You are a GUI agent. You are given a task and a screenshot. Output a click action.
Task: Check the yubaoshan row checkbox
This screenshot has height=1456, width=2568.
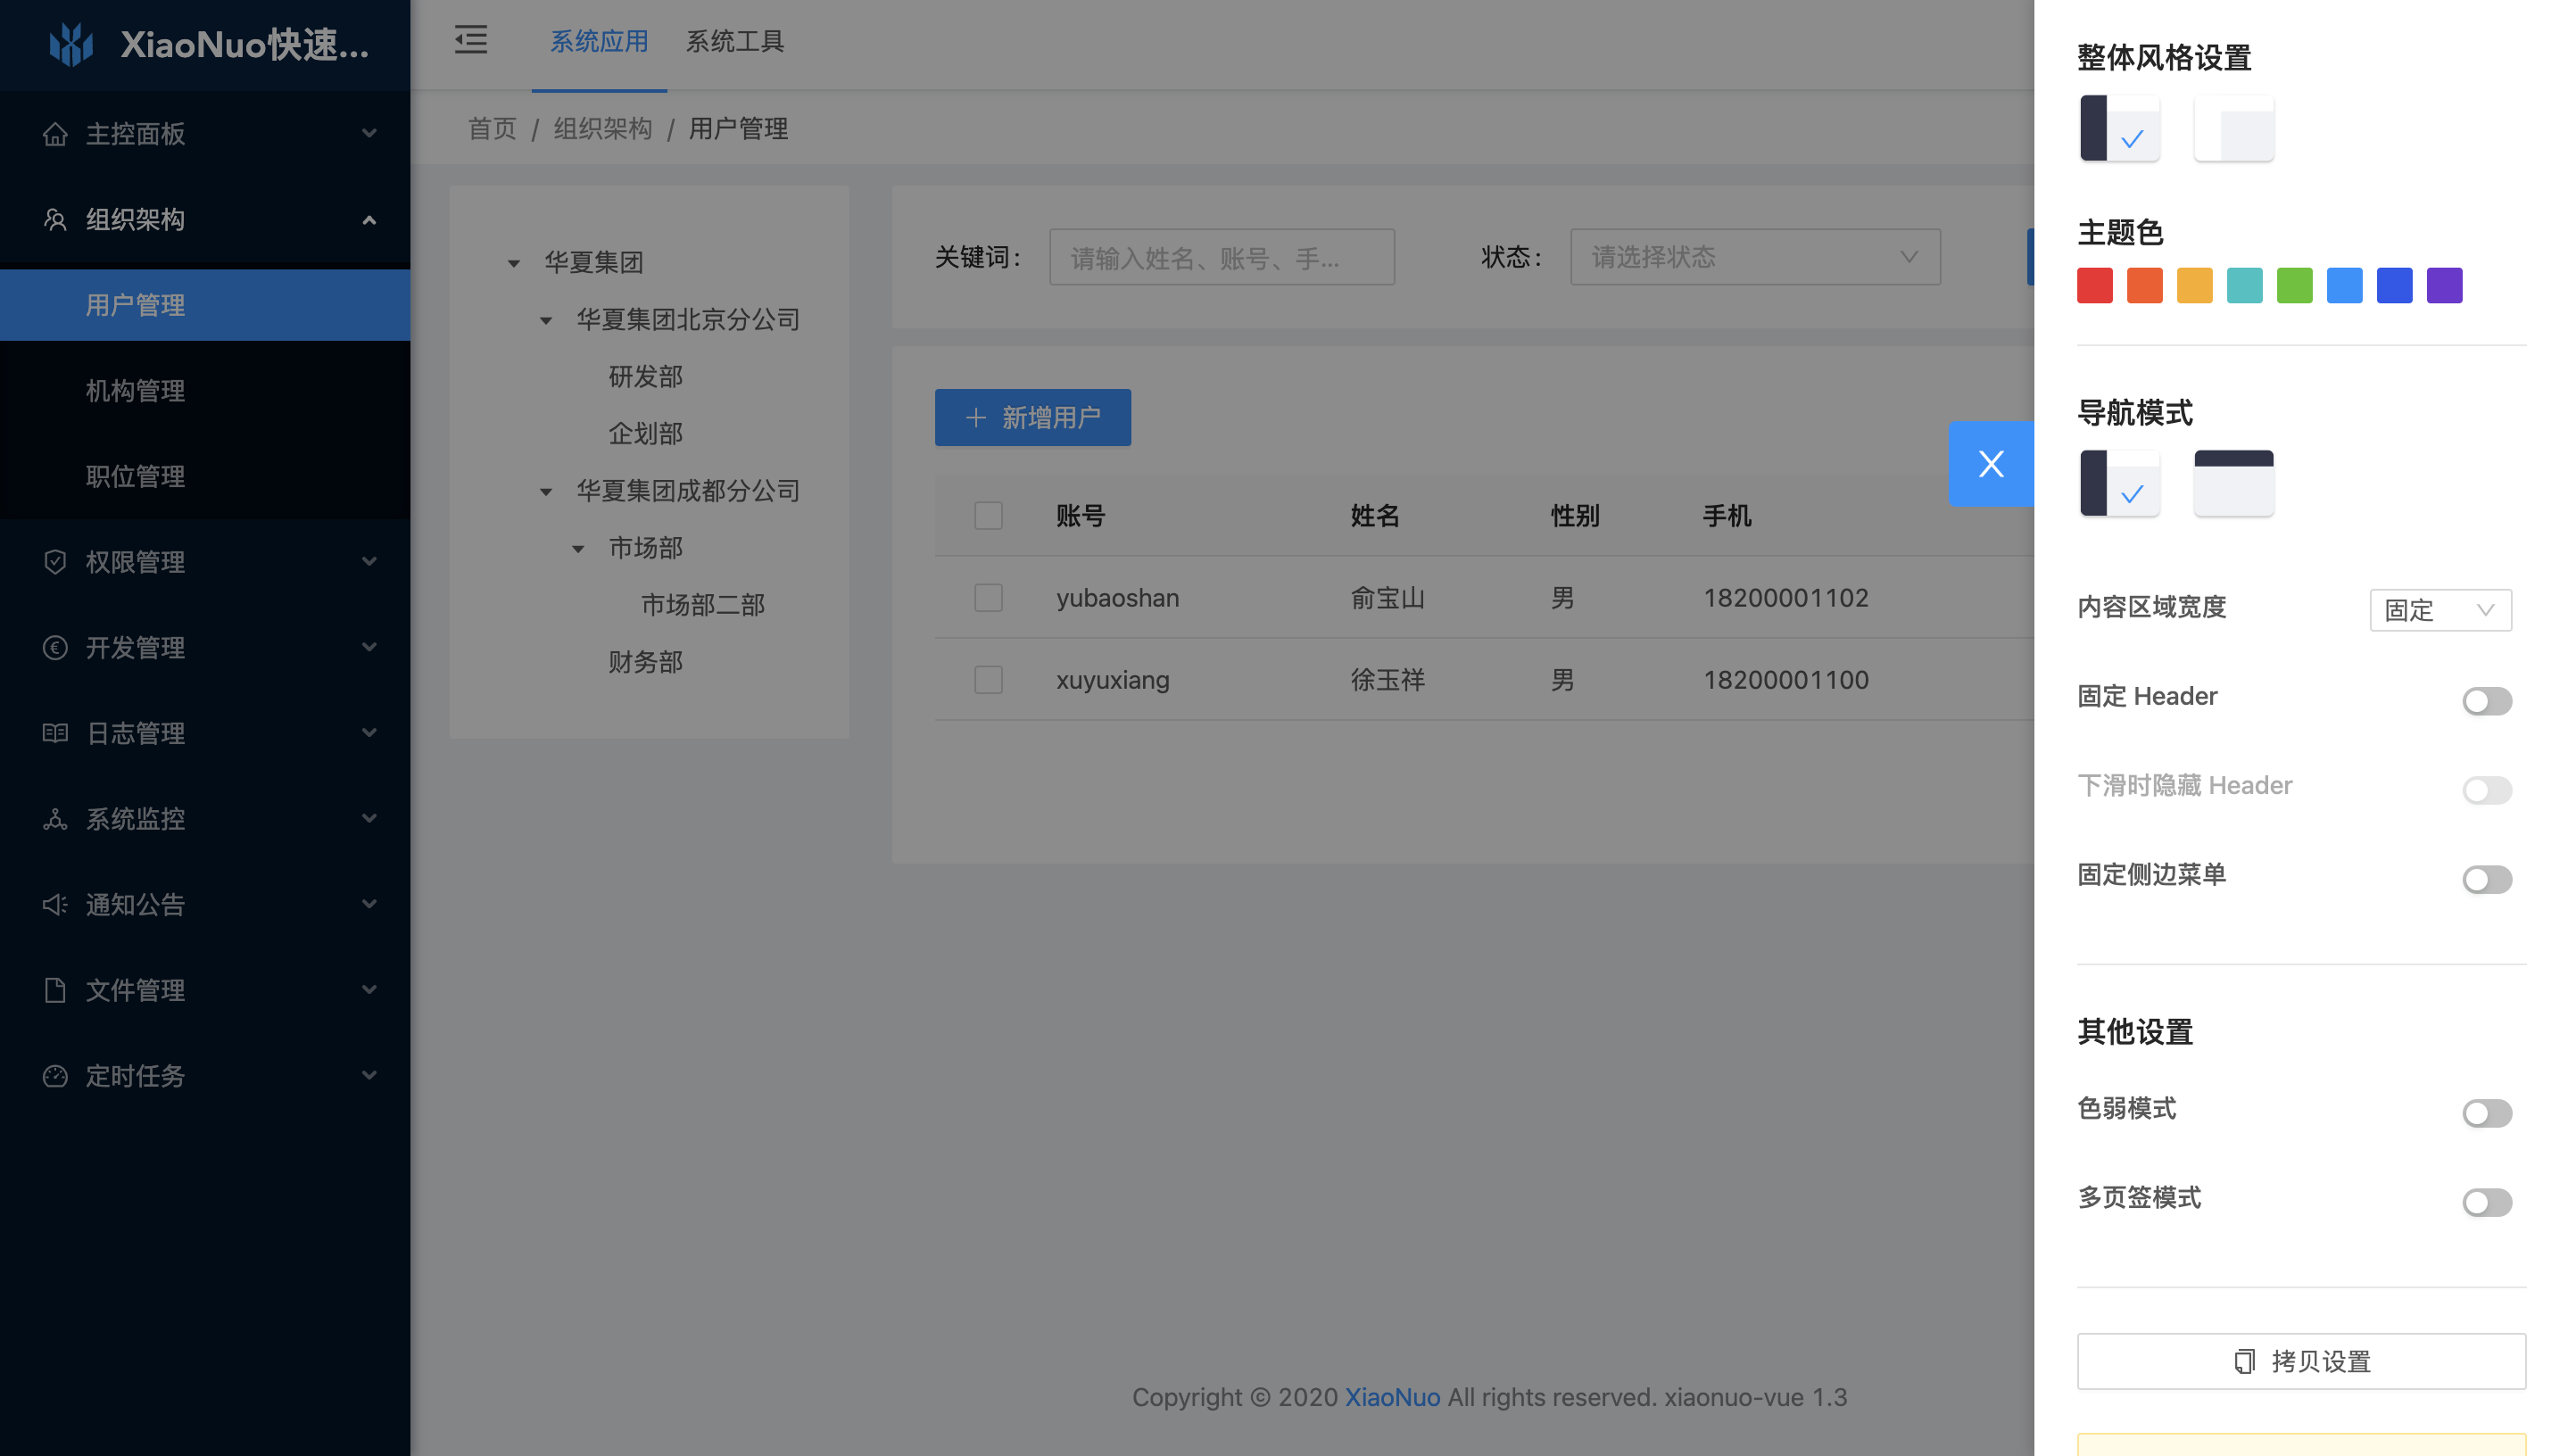point(988,598)
